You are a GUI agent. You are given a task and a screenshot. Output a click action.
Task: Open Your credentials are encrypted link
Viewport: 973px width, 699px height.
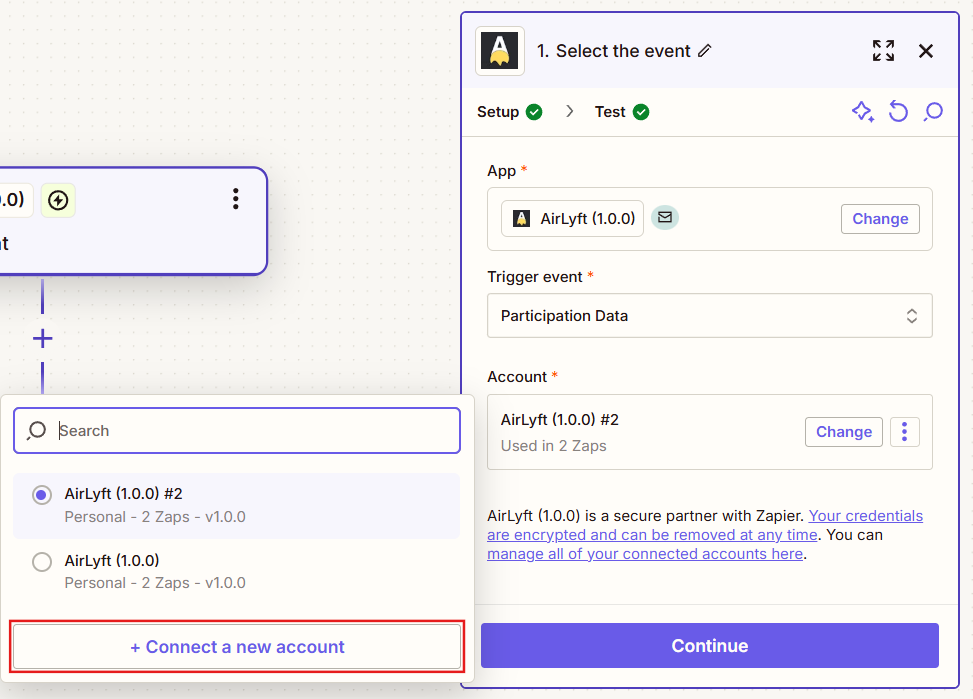[705, 525]
